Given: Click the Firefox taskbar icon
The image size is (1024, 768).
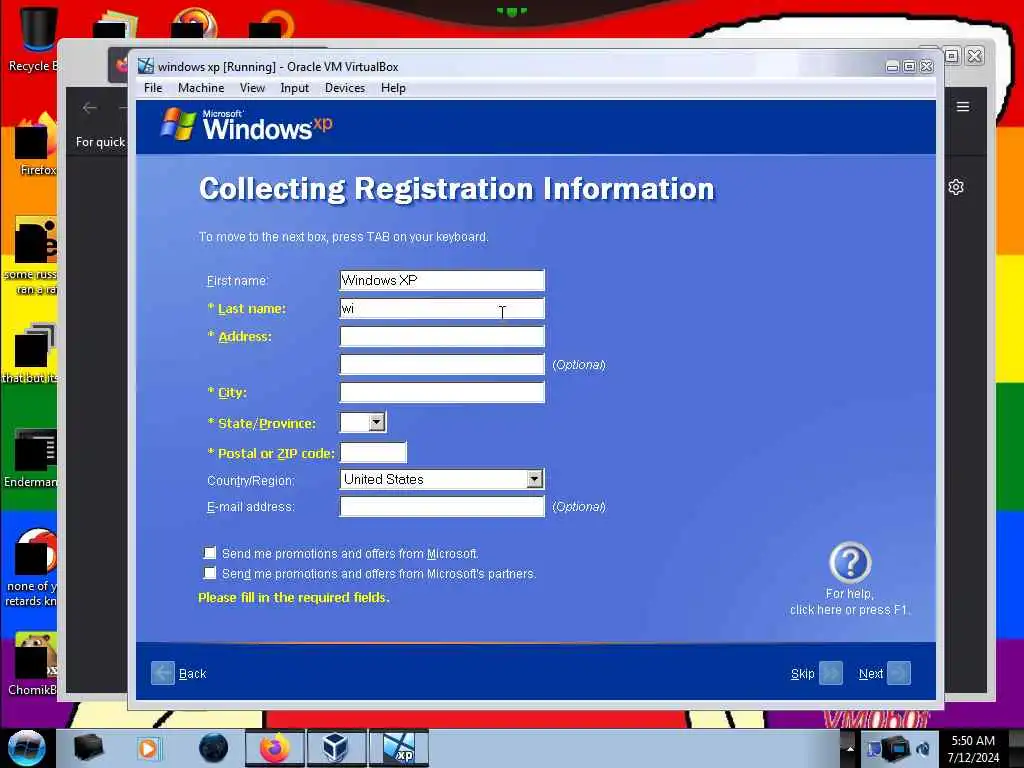Looking at the screenshot, I should tap(274, 748).
